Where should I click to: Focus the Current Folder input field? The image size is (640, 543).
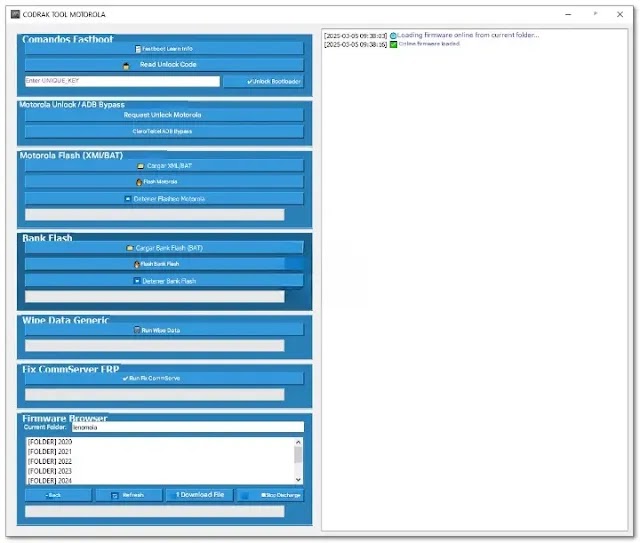[188, 427]
